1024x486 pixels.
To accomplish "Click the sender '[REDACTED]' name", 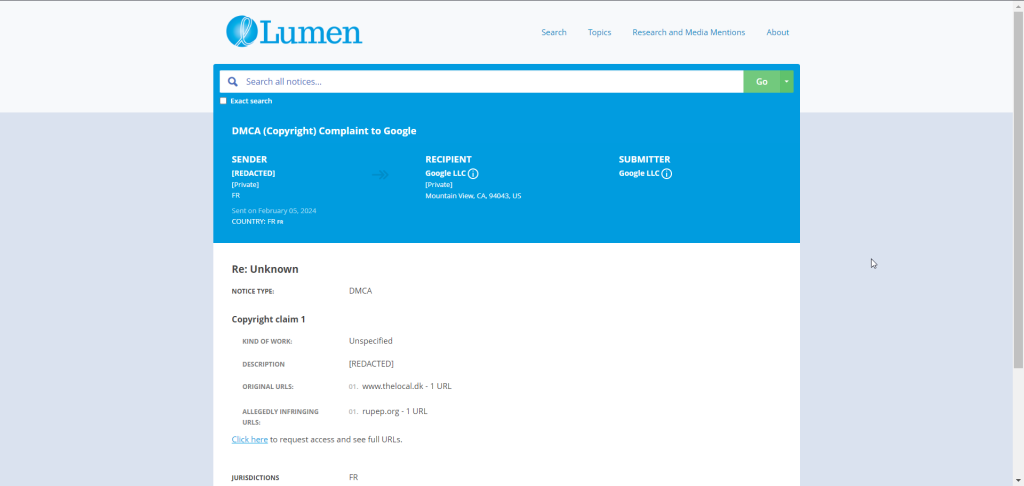I will [x=253, y=174].
